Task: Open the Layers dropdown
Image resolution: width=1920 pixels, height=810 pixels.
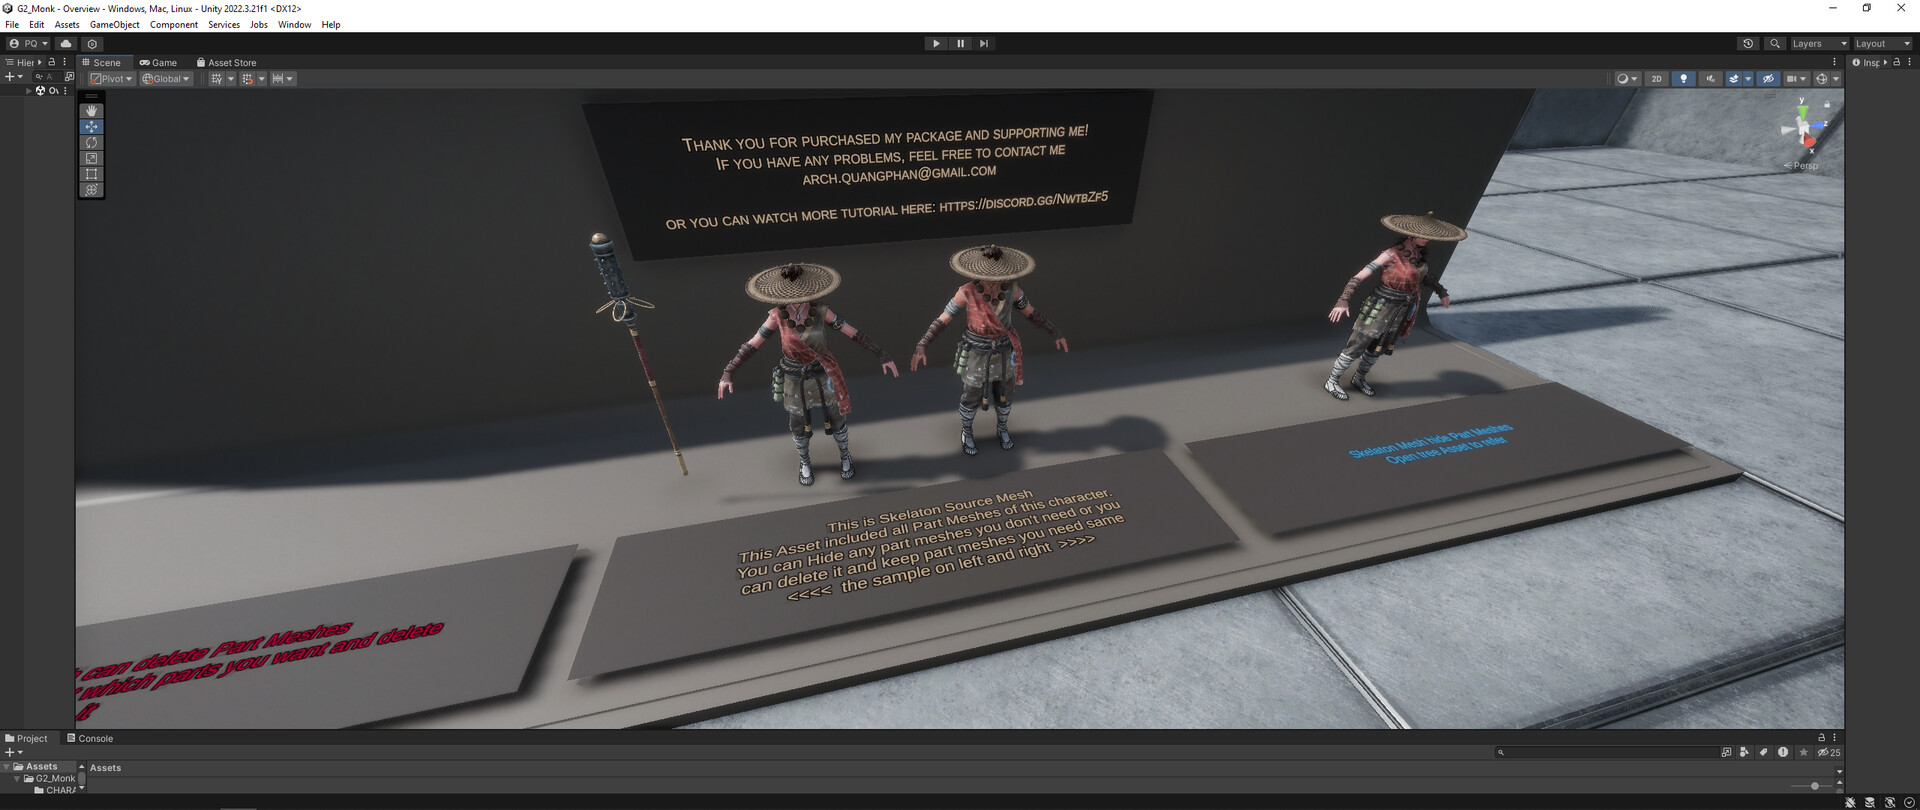Action: pos(1819,44)
